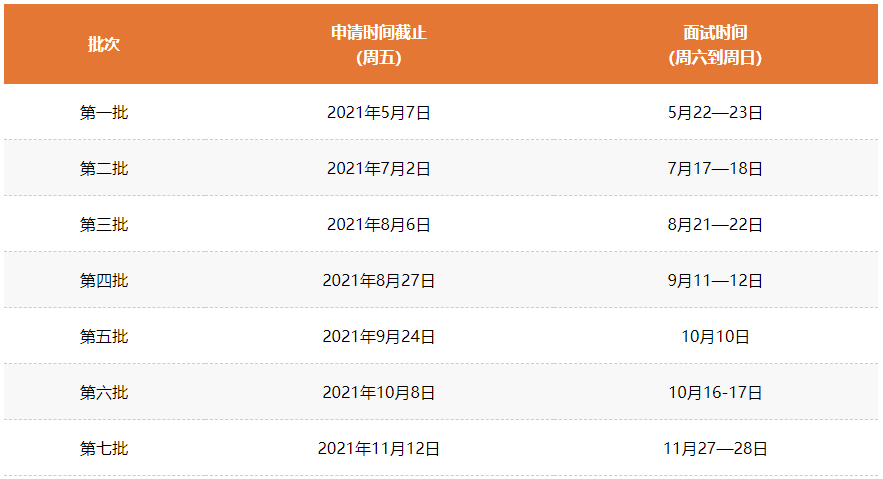Click the deadline 2021年8月27日

[378, 281]
